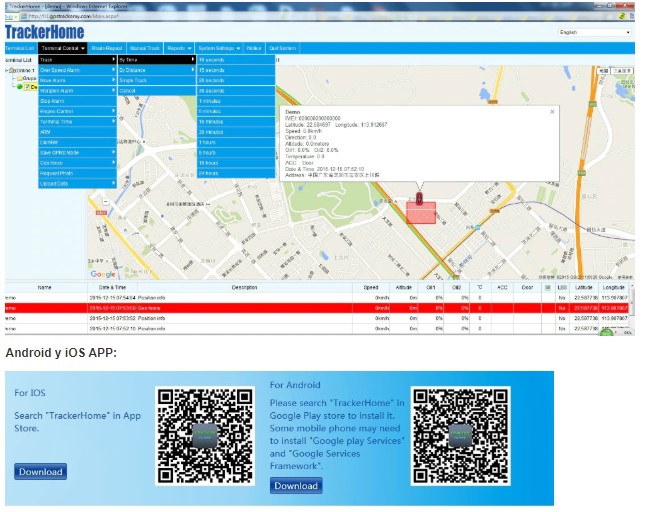Click the For IOS Download button

(40, 472)
